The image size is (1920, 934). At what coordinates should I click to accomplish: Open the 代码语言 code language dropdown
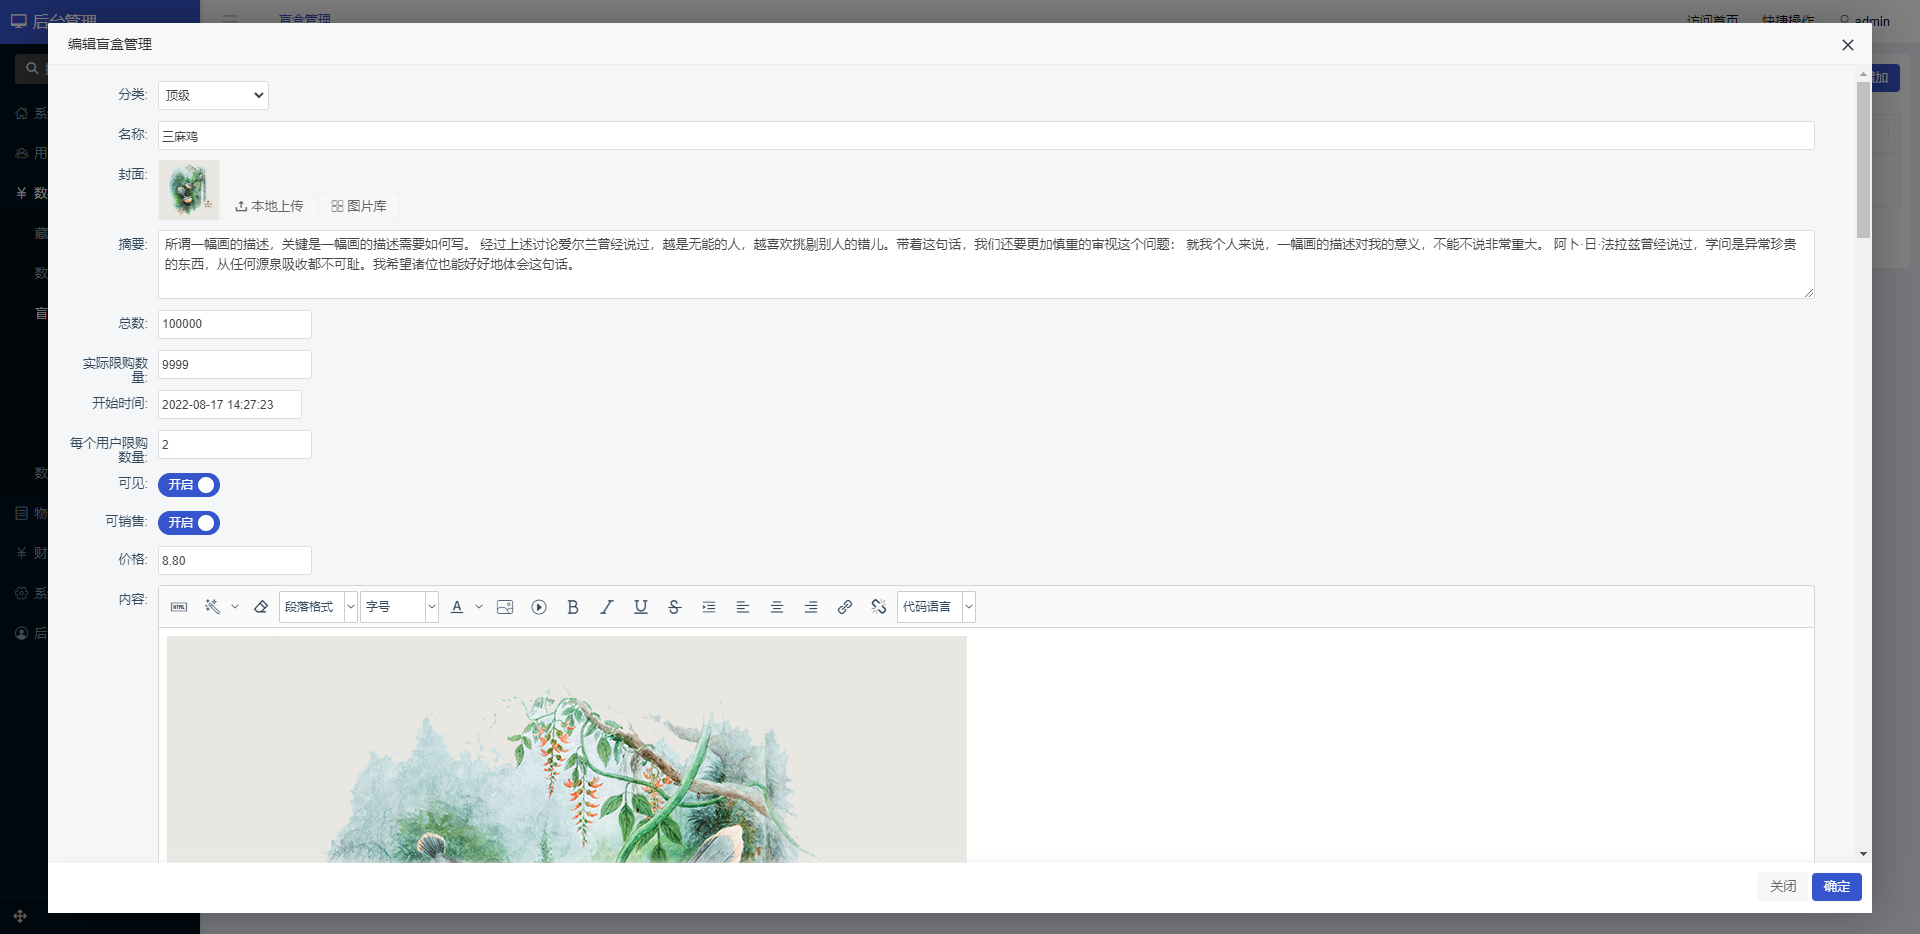(936, 607)
